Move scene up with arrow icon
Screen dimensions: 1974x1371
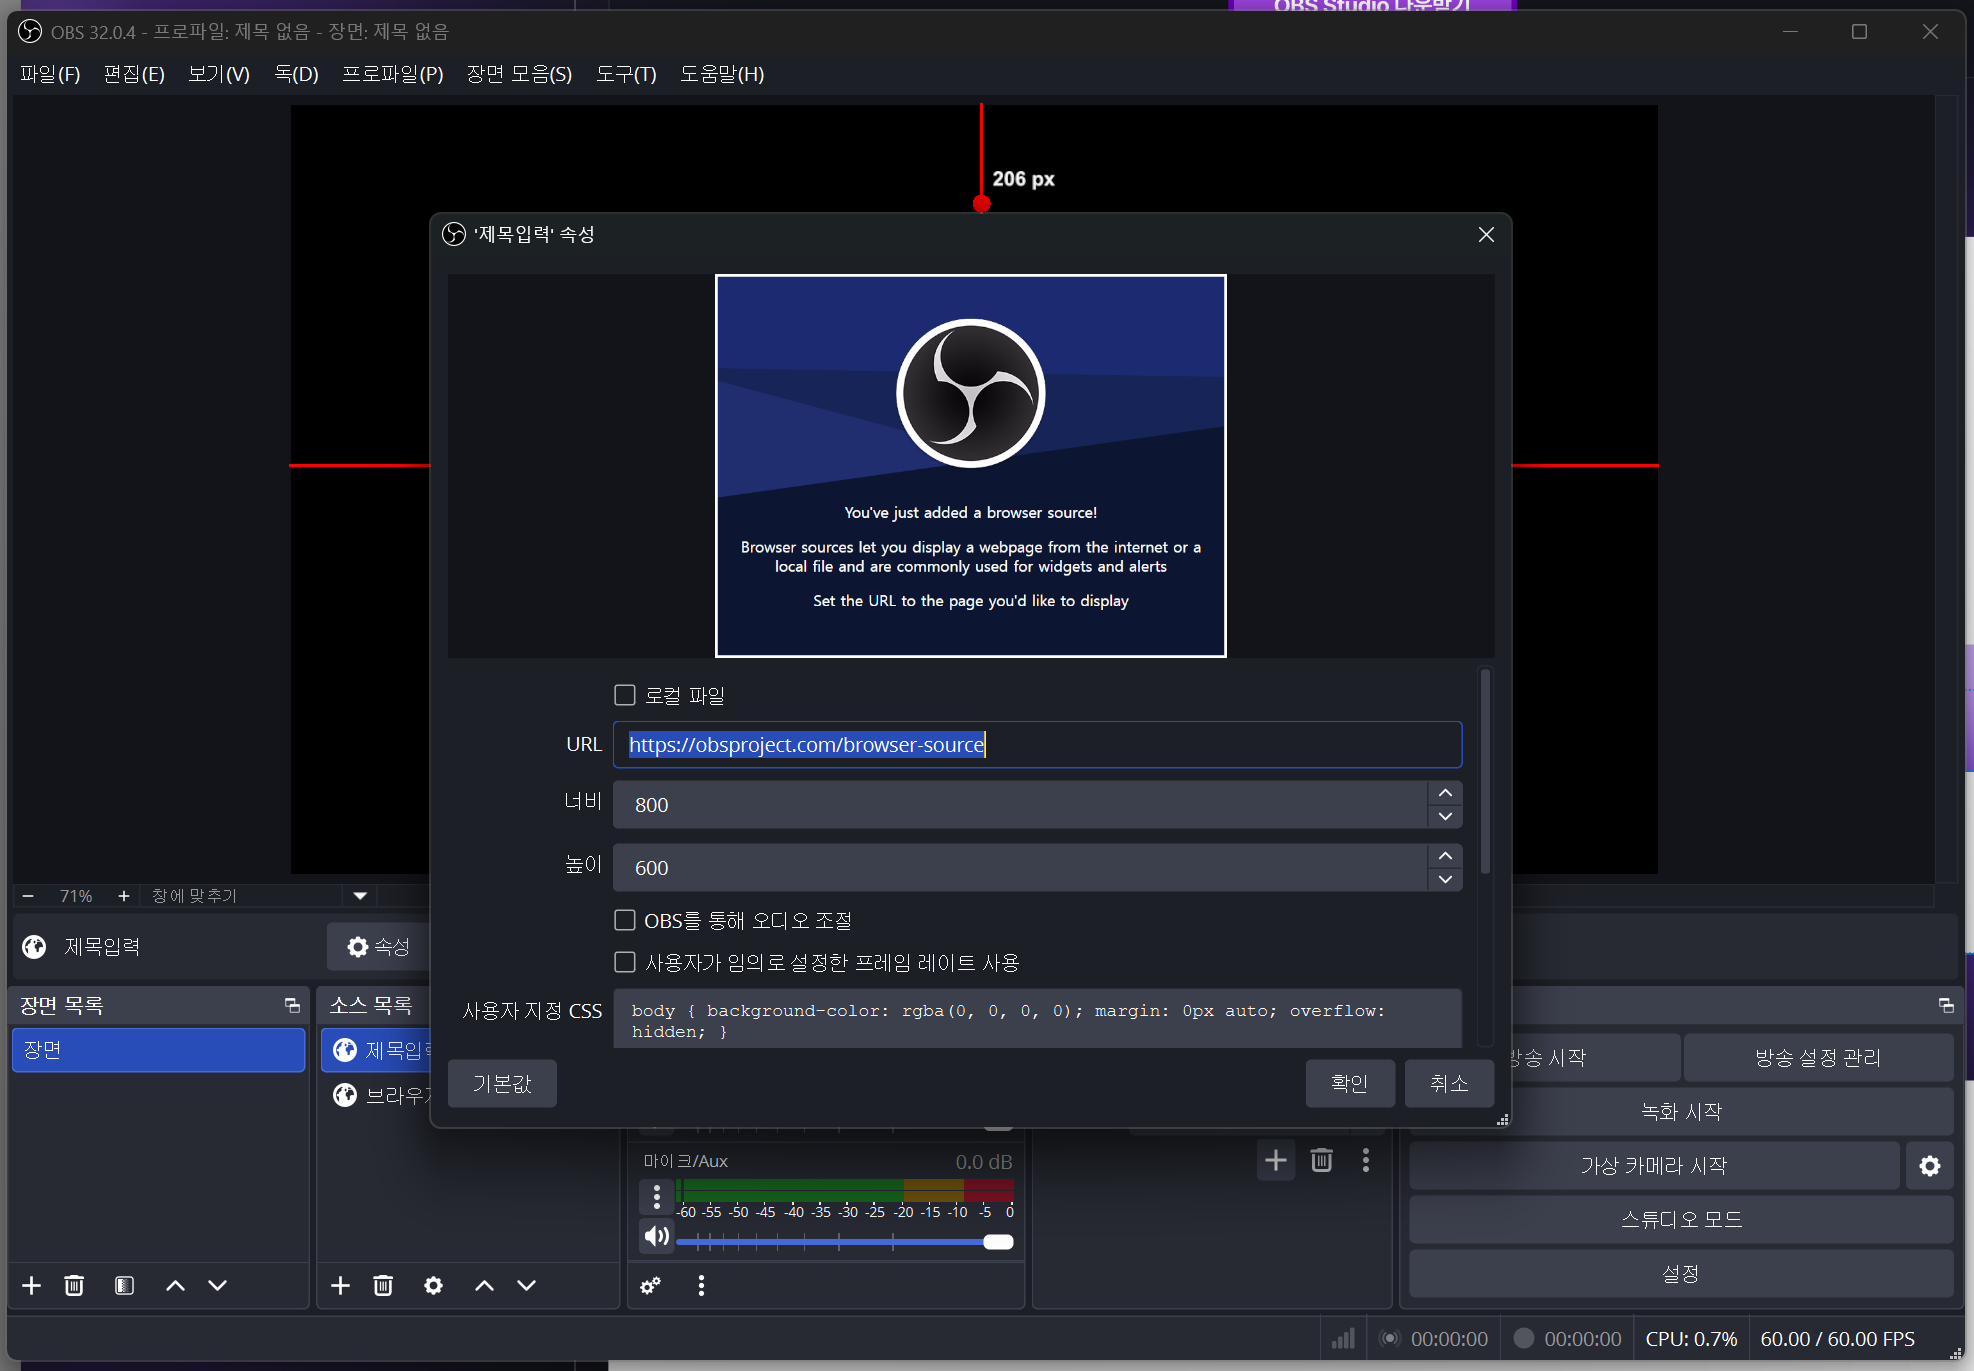(175, 1285)
